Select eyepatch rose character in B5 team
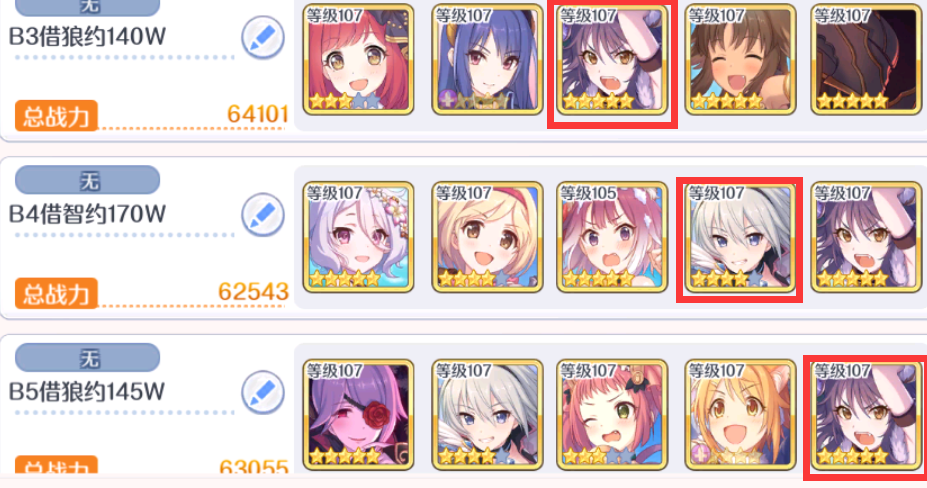Image resolution: width=927 pixels, height=488 pixels. (x=358, y=414)
